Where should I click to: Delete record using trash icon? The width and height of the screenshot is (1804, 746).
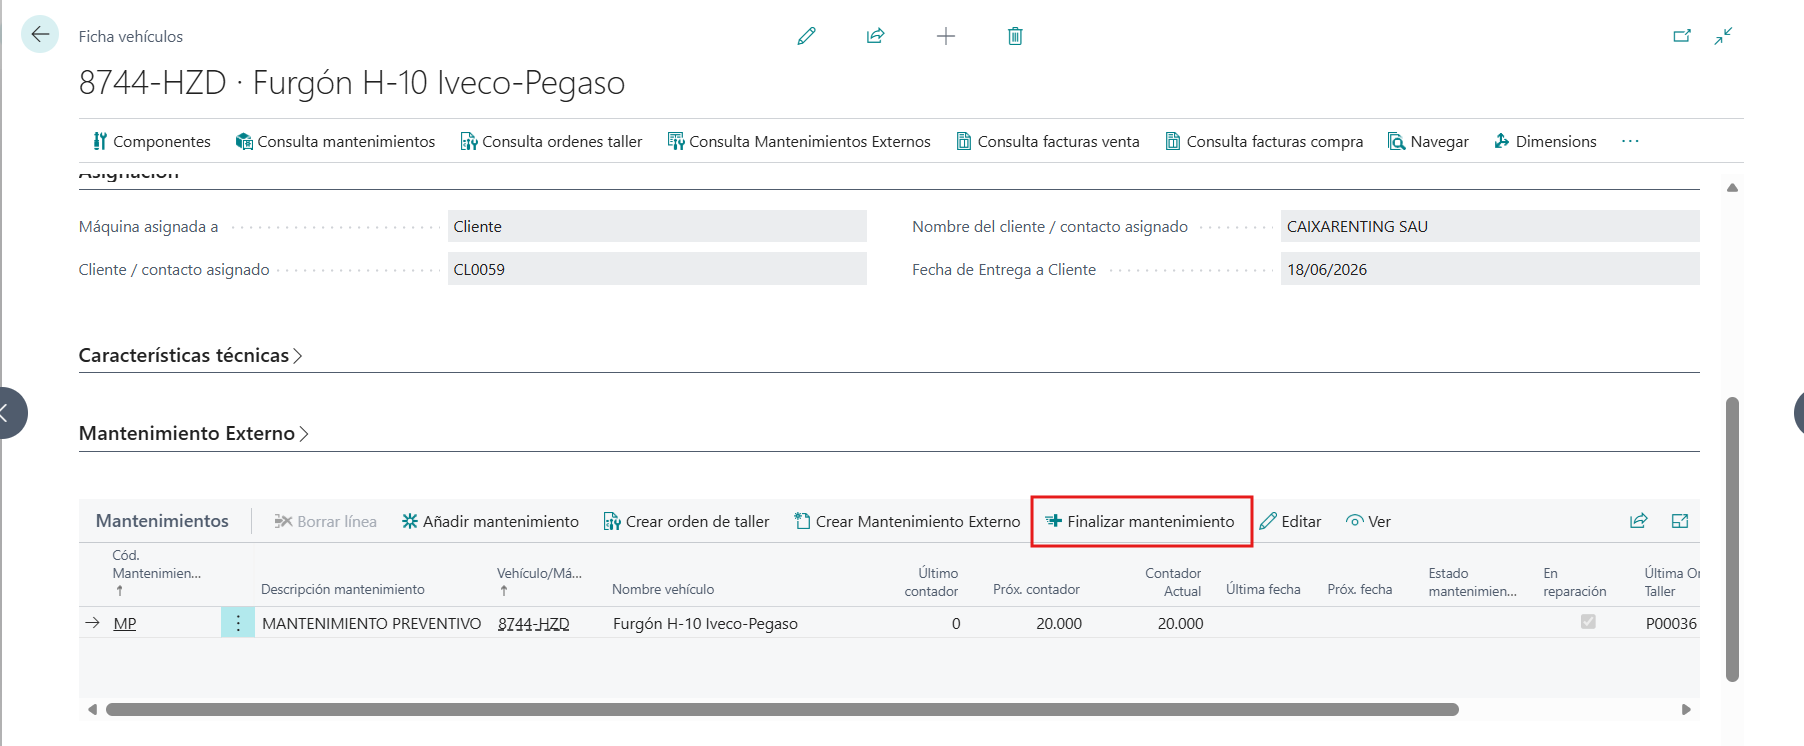point(1015,36)
